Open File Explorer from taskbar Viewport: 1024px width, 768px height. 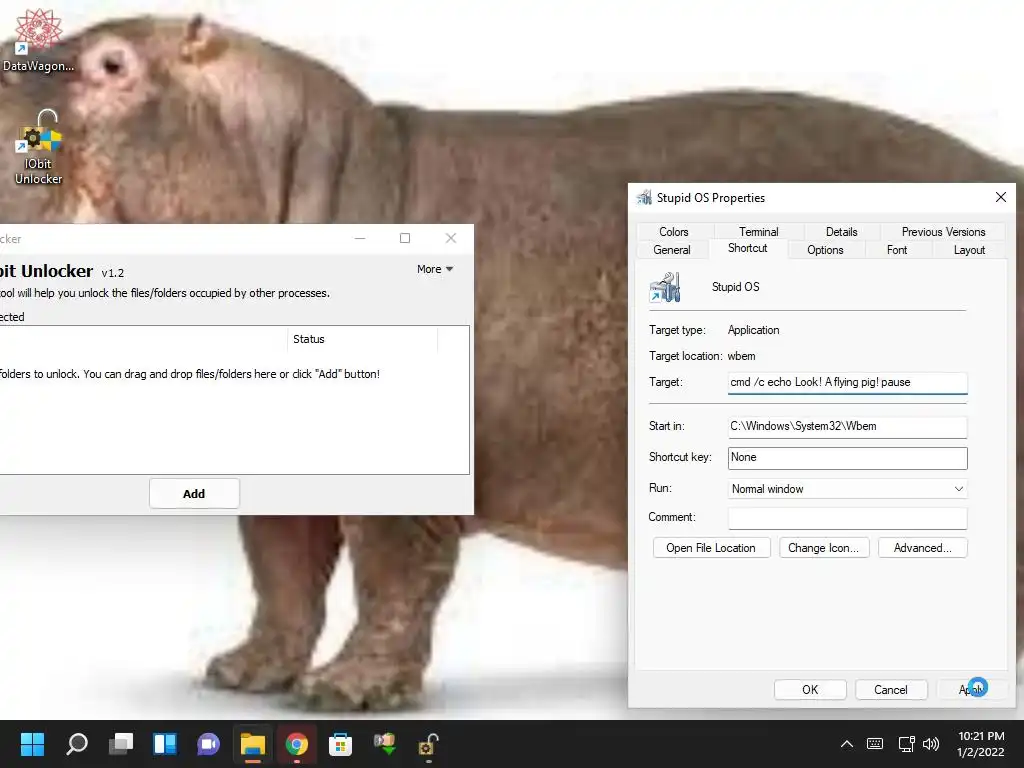point(253,744)
